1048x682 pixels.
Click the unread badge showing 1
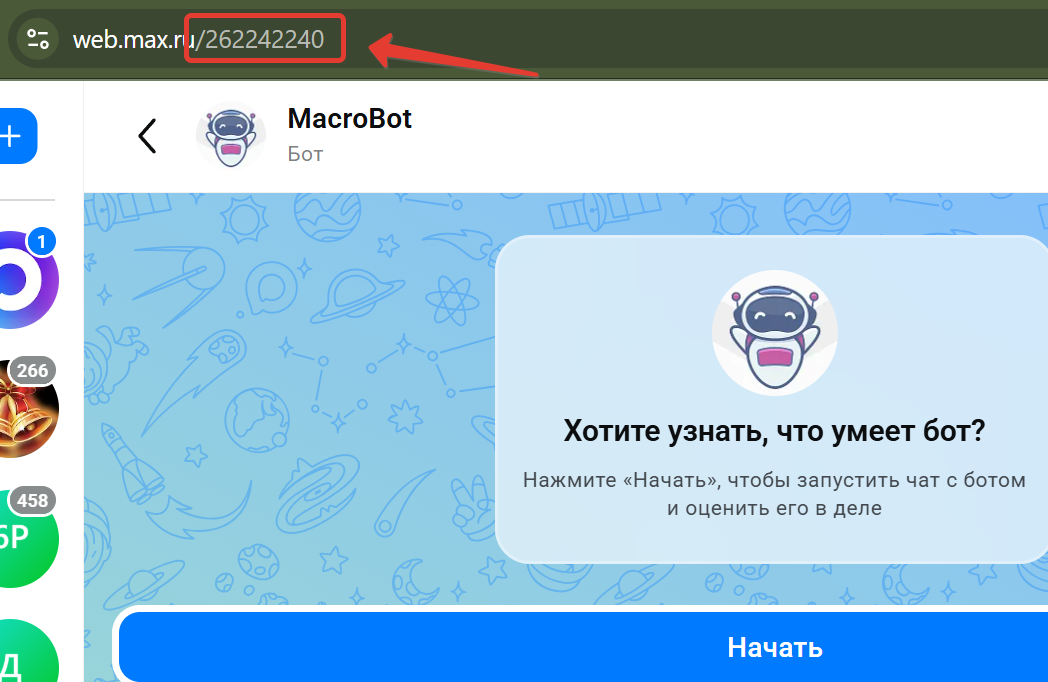tap(41, 241)
